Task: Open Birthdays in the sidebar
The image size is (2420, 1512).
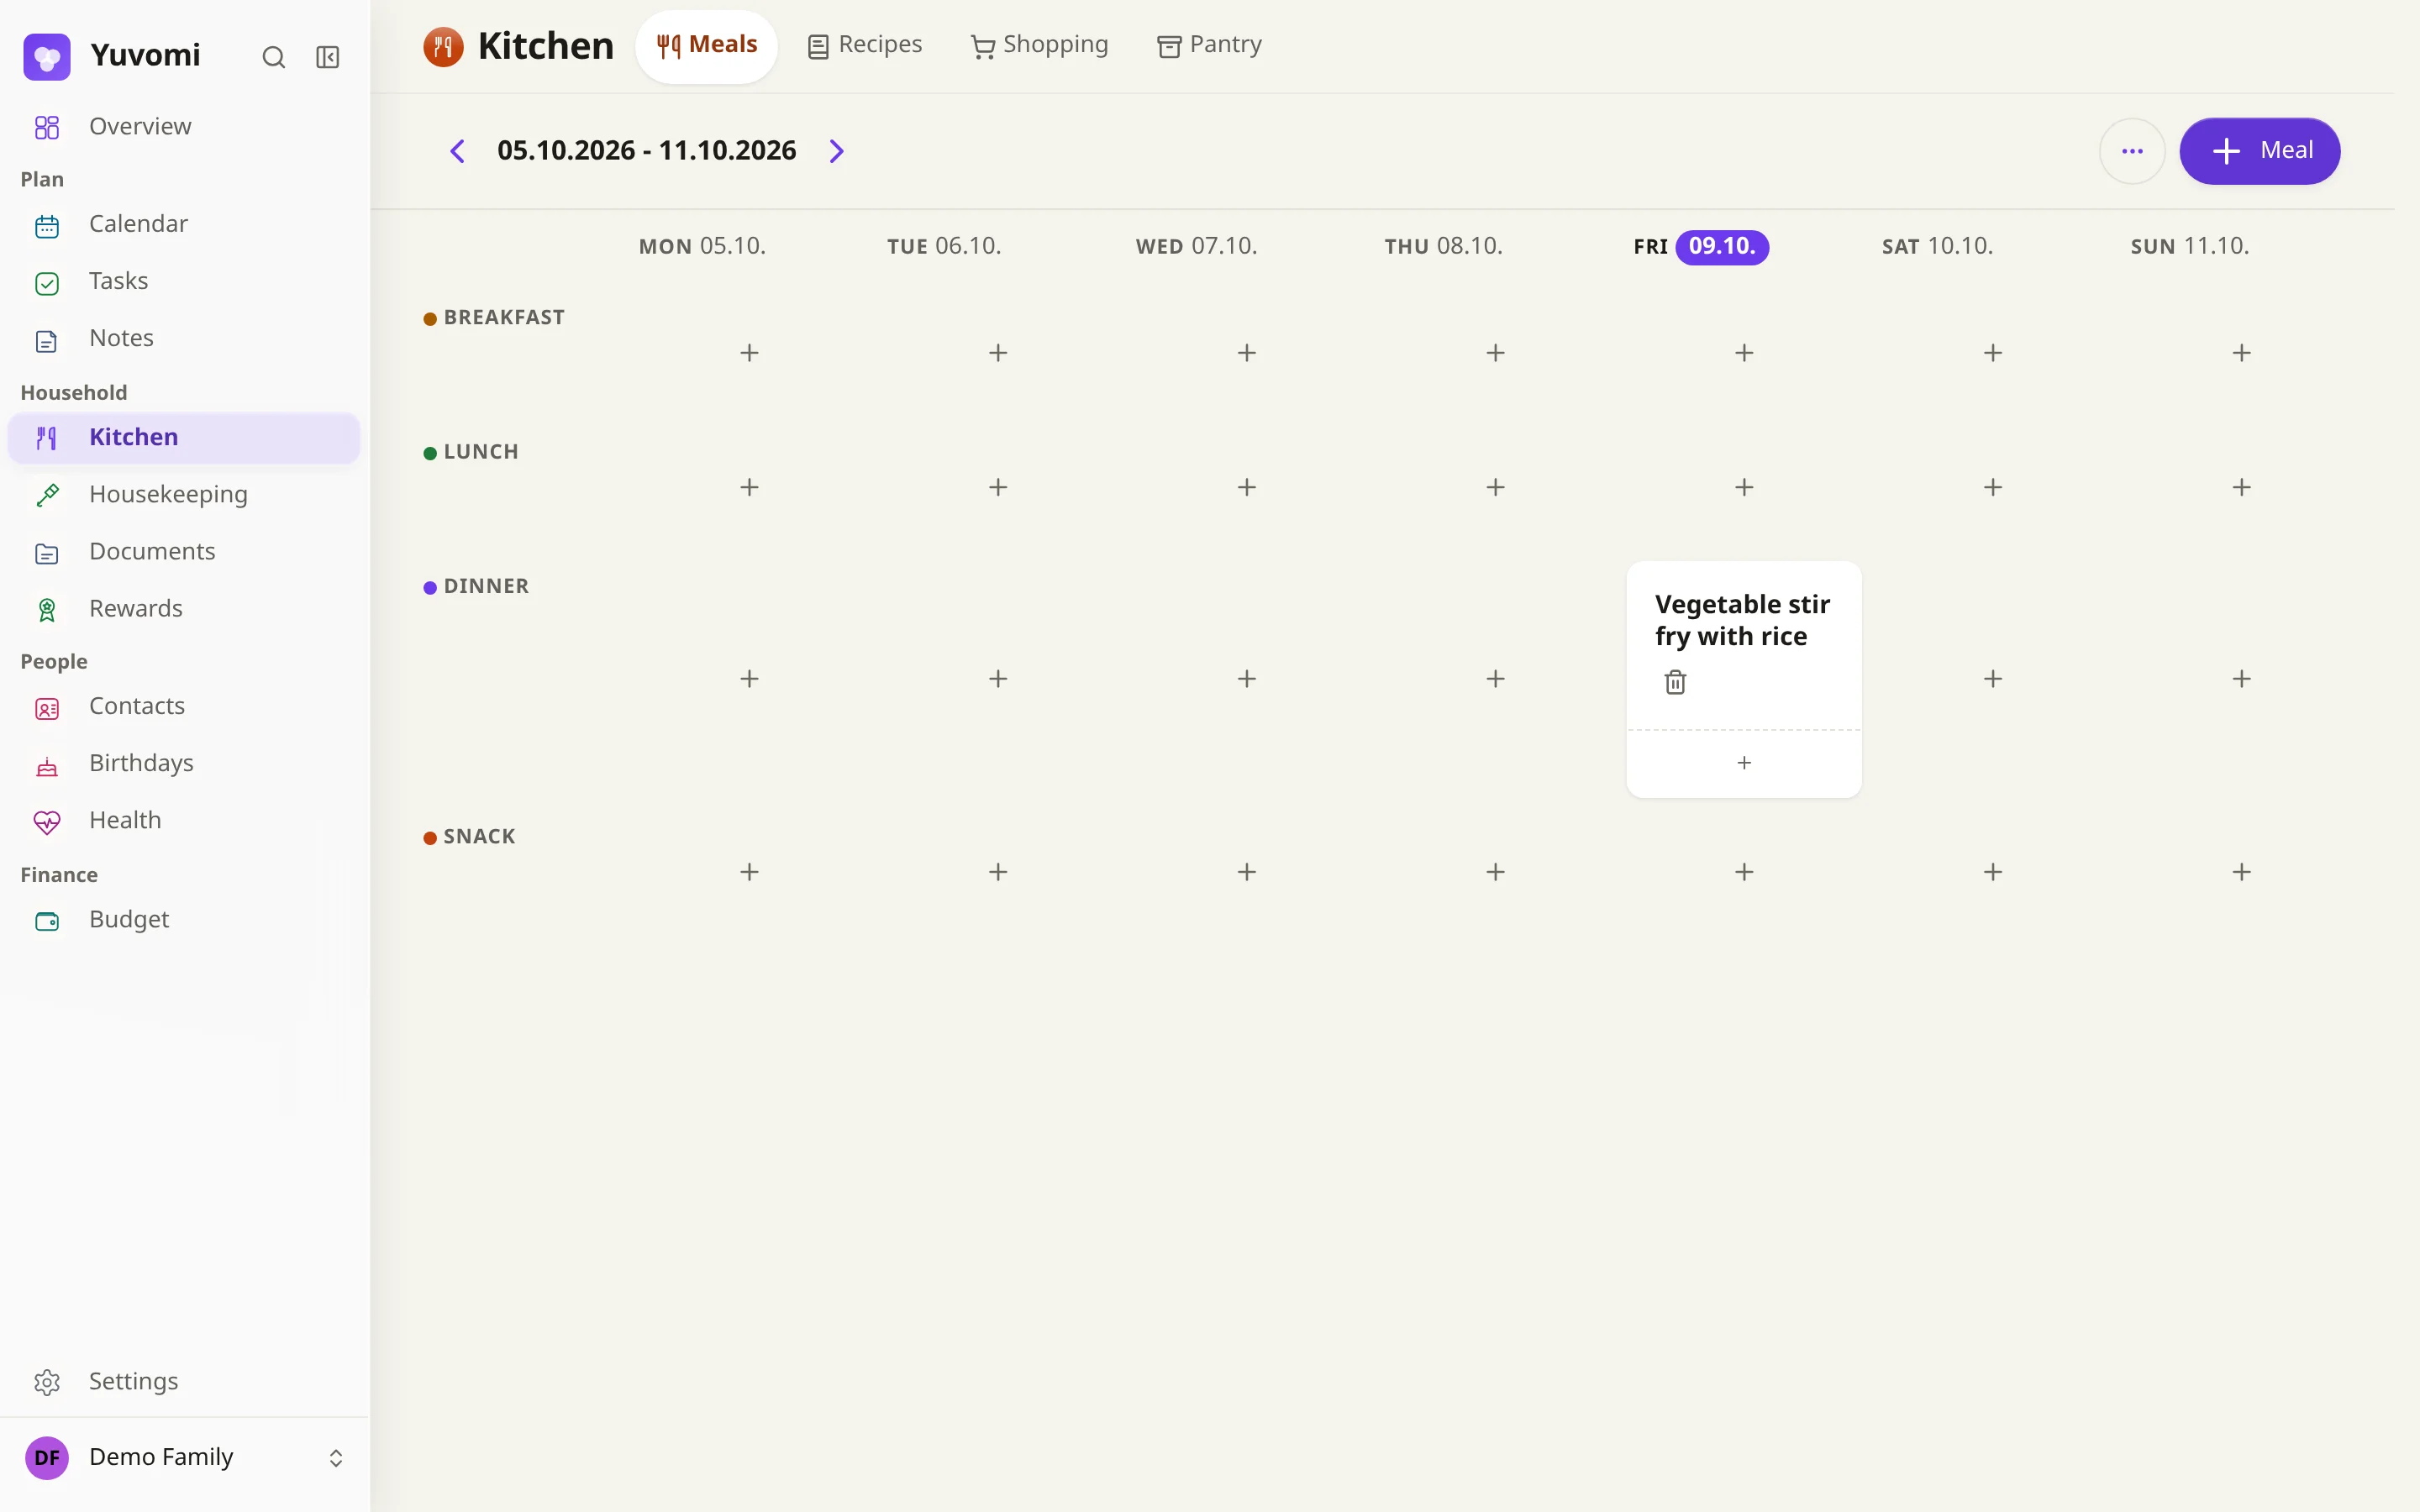Action: click(184, 764)
